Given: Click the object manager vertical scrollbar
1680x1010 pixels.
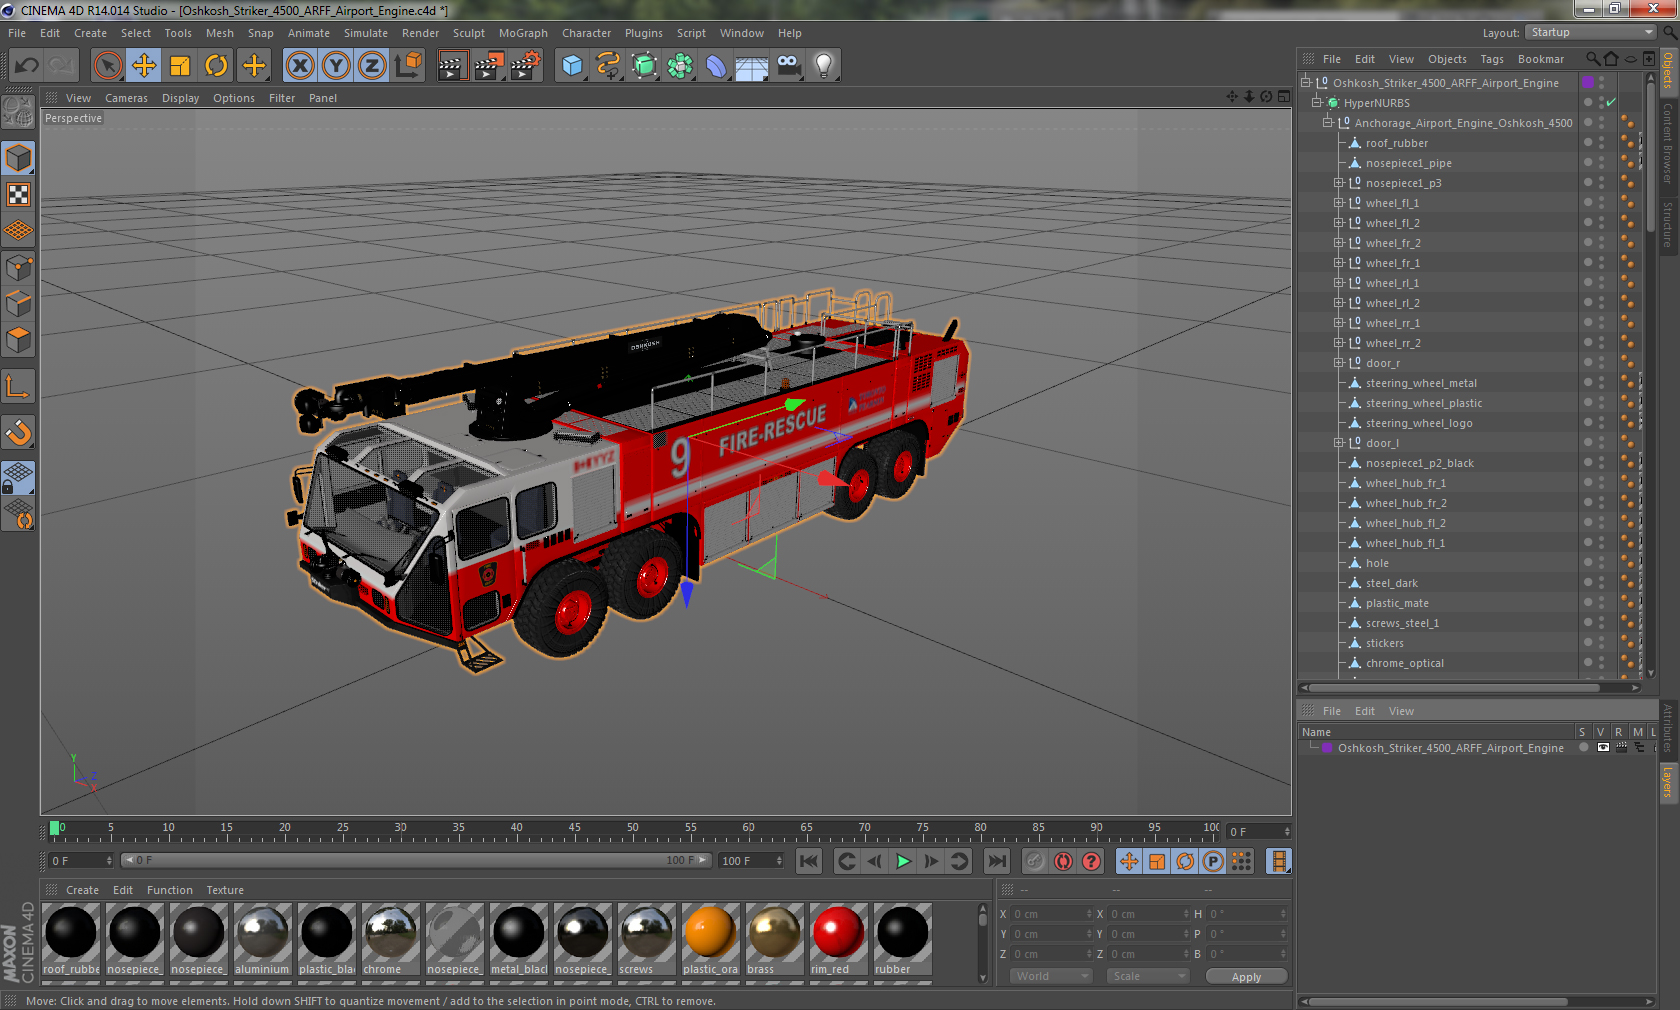Looking at the screenshot, I should click(x=1651, y=157).
